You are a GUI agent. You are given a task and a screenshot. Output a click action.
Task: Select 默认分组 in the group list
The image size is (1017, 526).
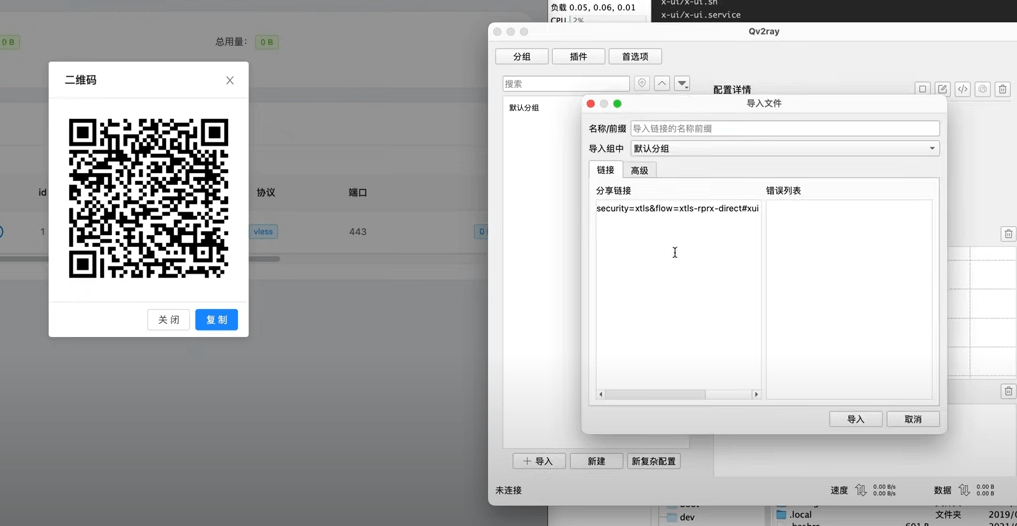tap(524, 108)
